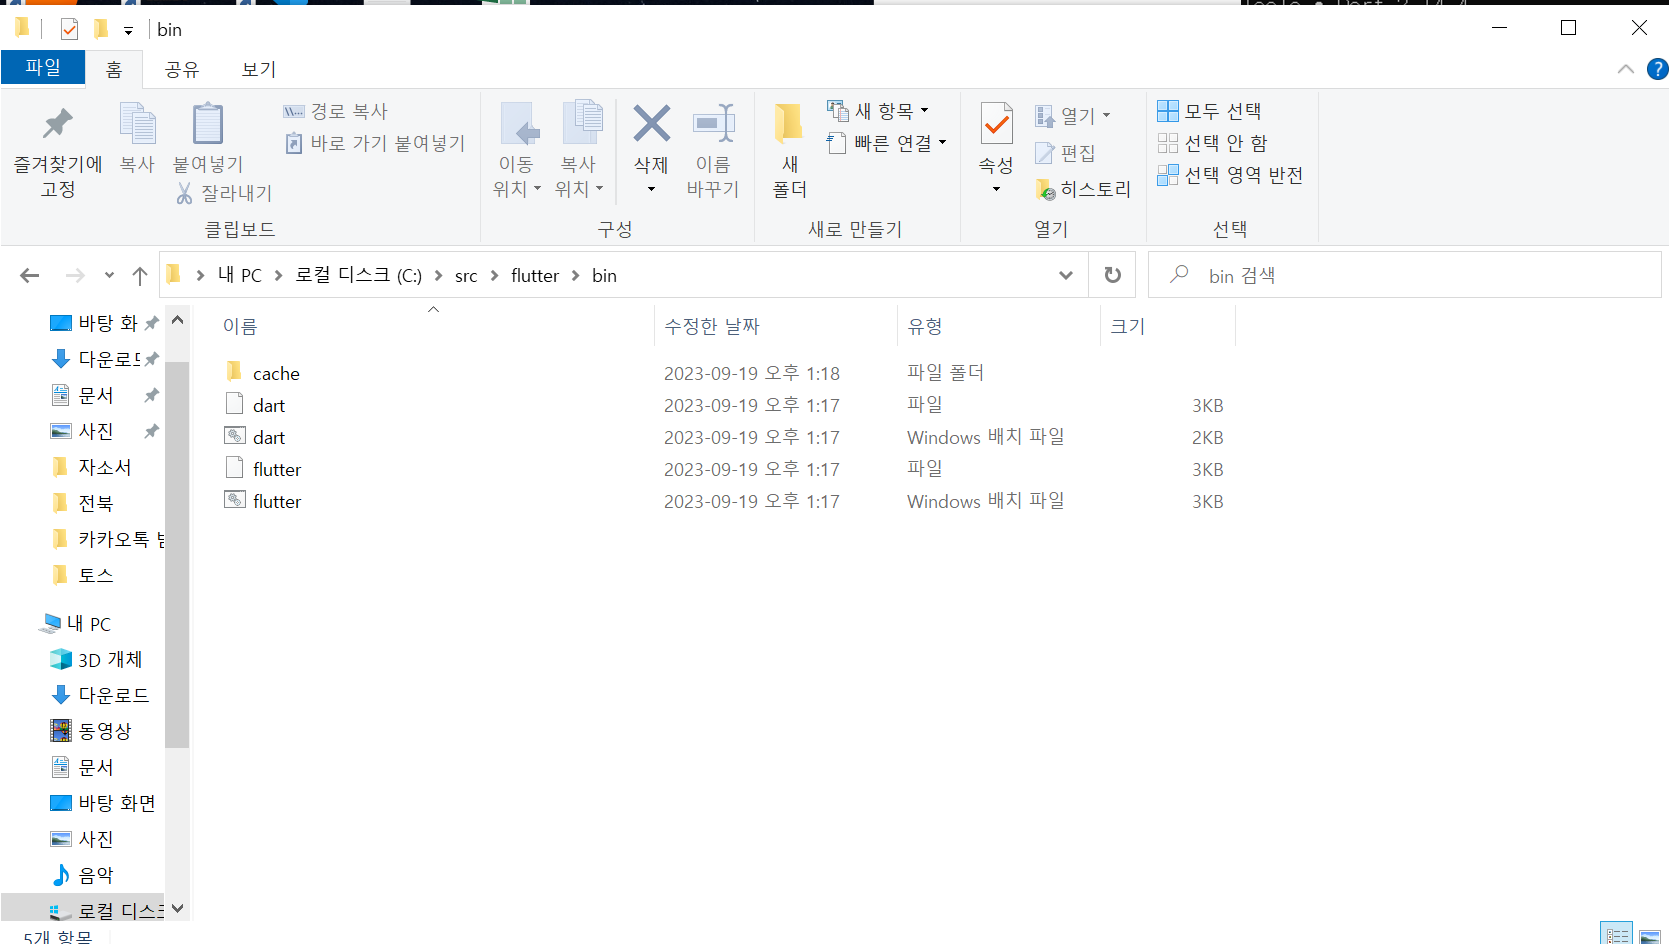Go up one folder level

[x=140, y=275]
